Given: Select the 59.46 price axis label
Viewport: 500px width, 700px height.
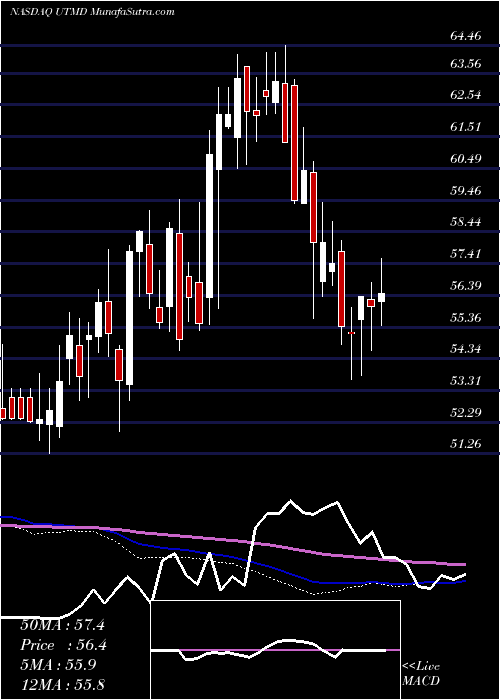Looking at the screenshot, I should click(x=466, y=191).
